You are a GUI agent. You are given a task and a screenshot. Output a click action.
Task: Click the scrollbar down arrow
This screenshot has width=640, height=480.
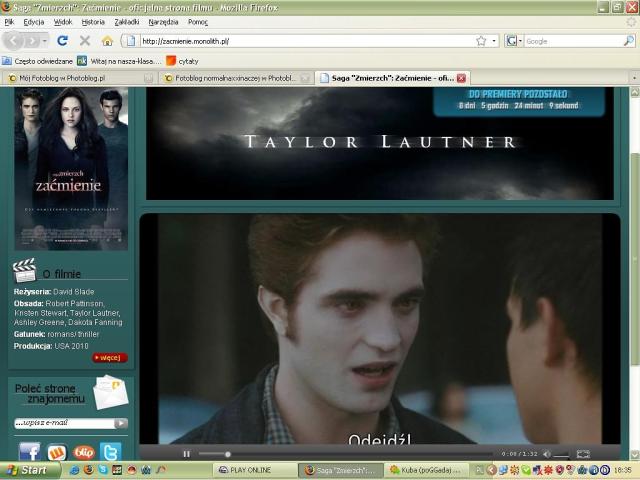click(635, 454)
